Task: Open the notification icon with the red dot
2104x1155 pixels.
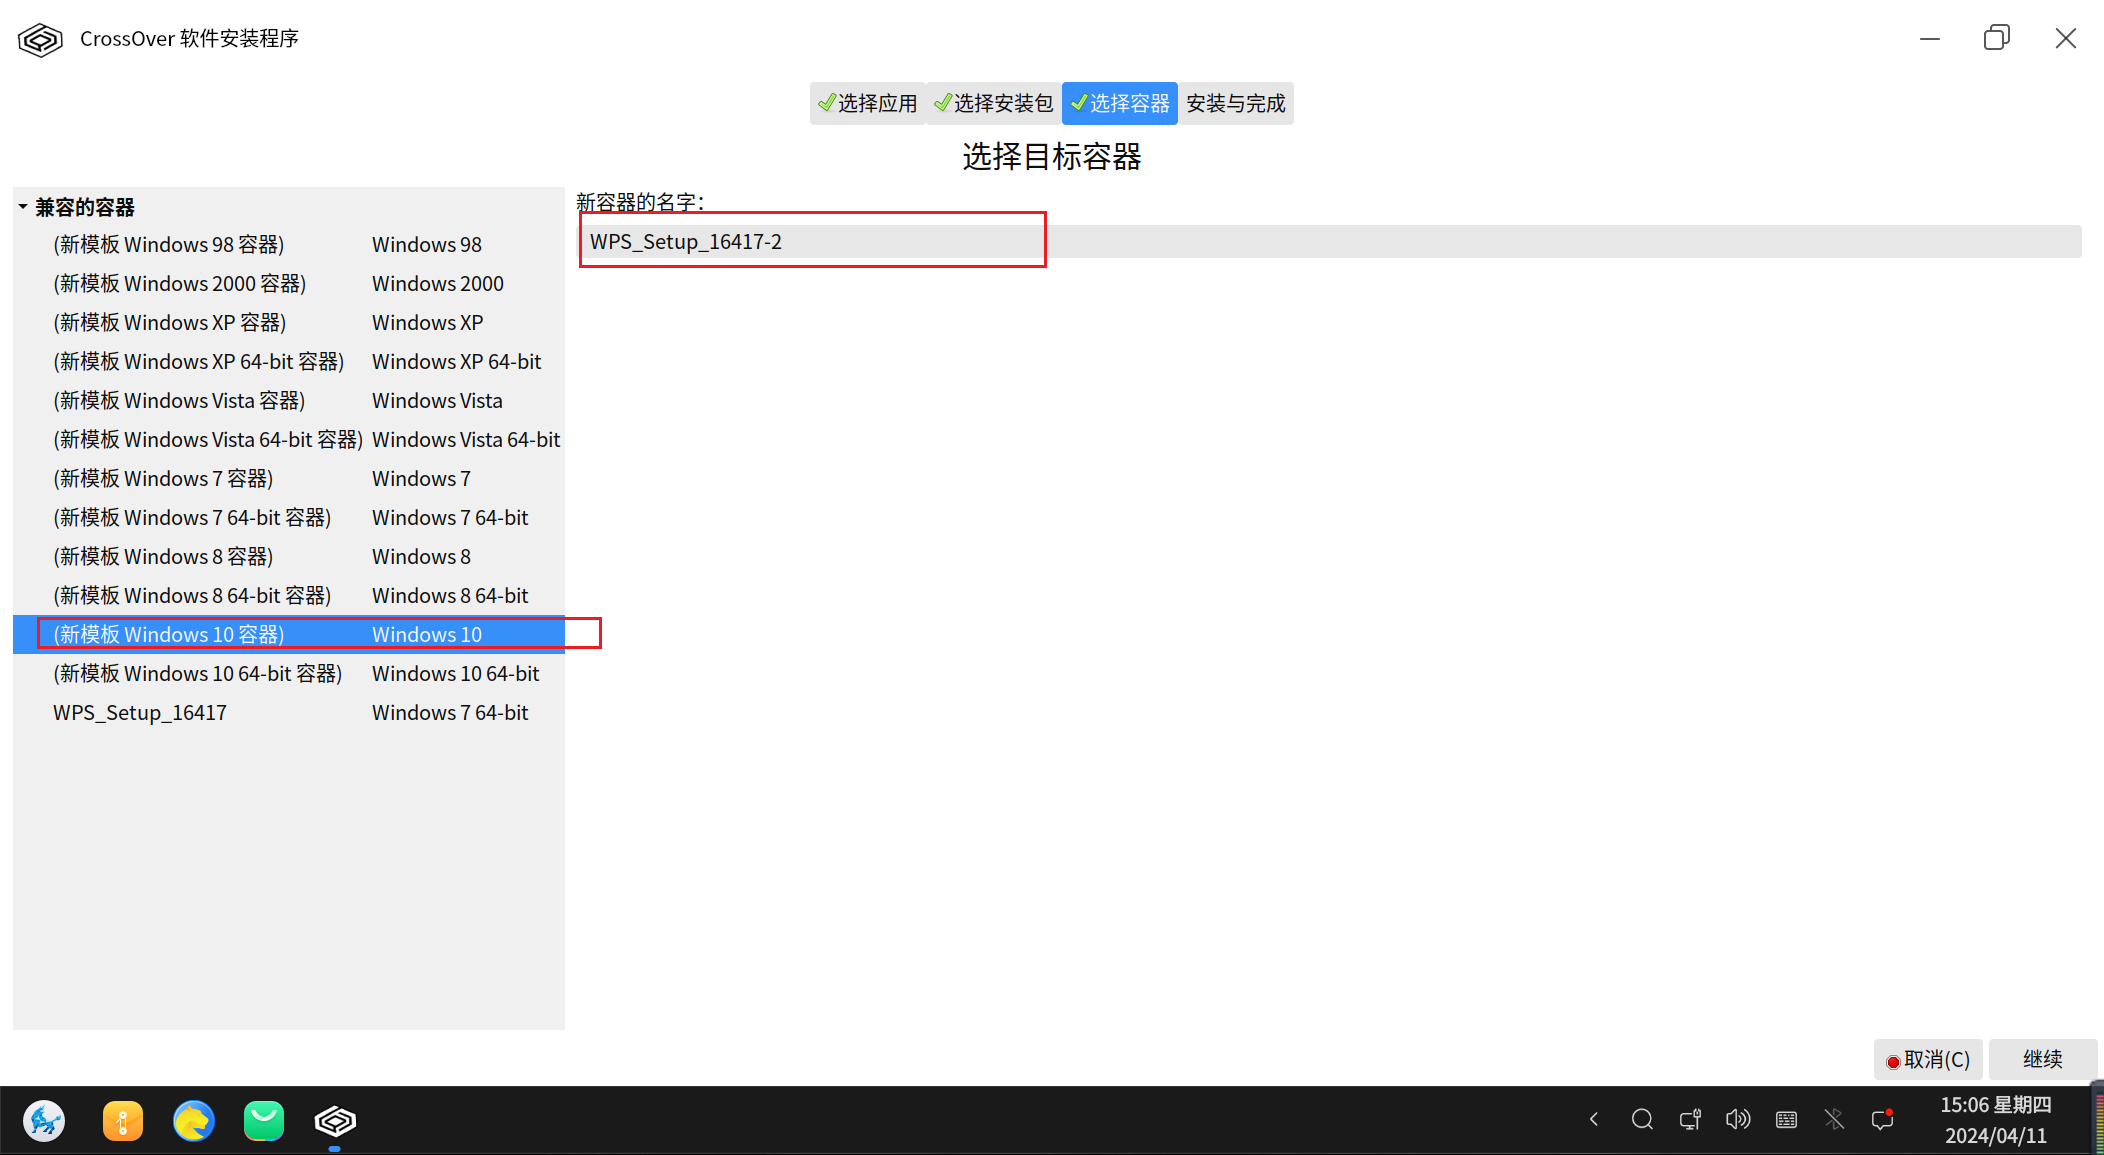Action: [x=1882, y=1119]
